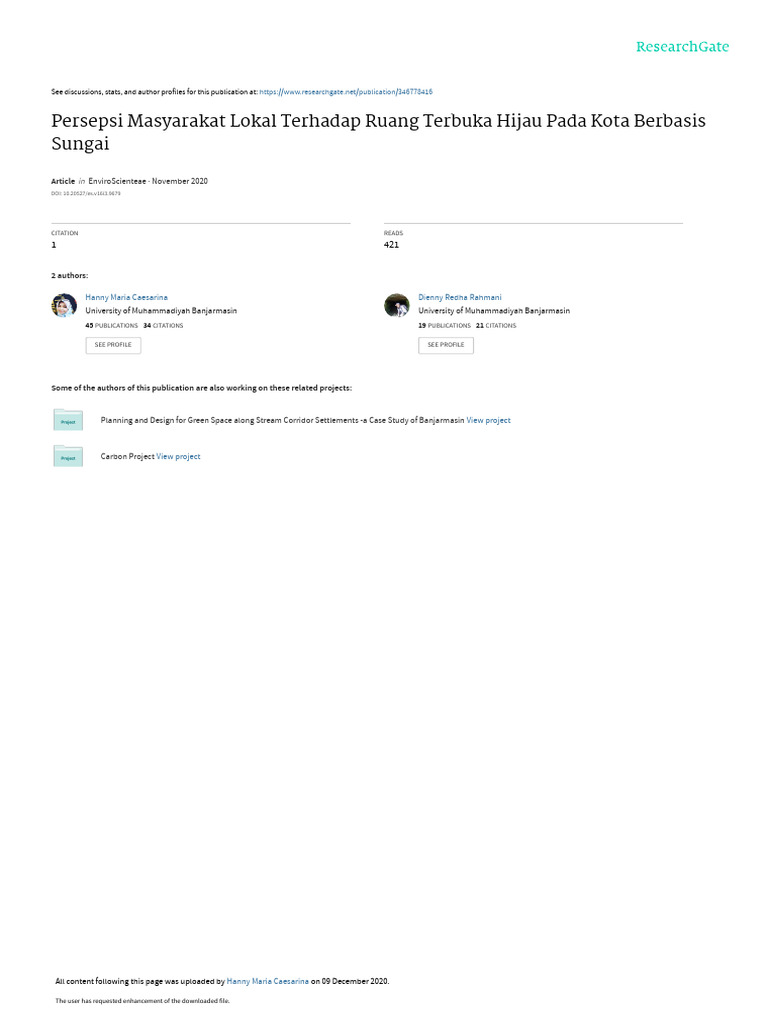This screenshot has width=768, height=1024.
Task: Click the EnviroScienteae journal name
Action: [x=117, y=182]
